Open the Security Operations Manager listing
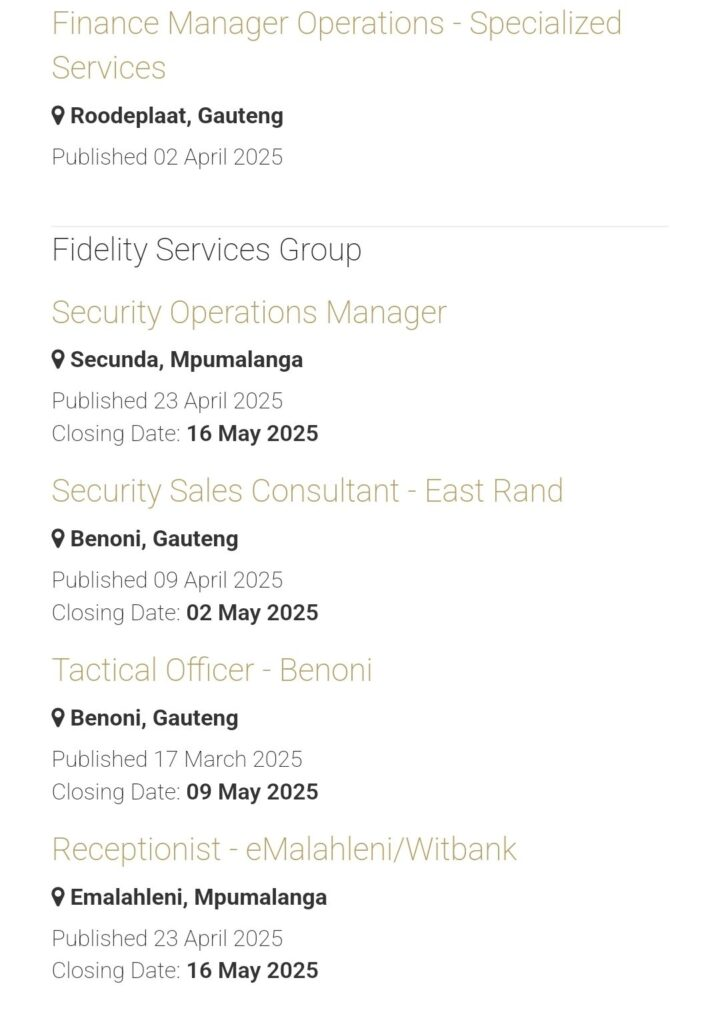Viewport: 720px width, 1024px height. click(249, 312)
